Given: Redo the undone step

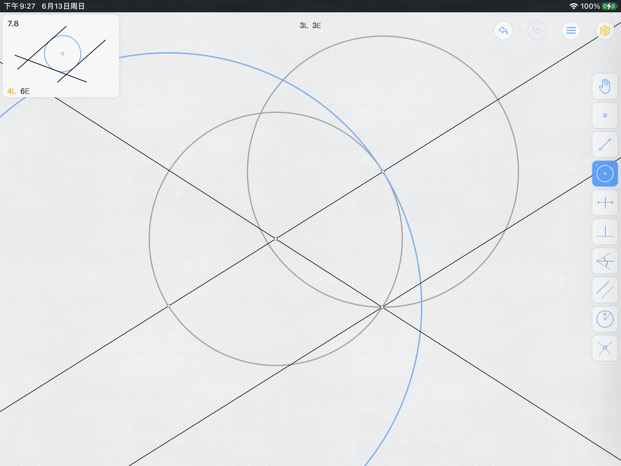Looking at the screenshot, I should point(537,30).
